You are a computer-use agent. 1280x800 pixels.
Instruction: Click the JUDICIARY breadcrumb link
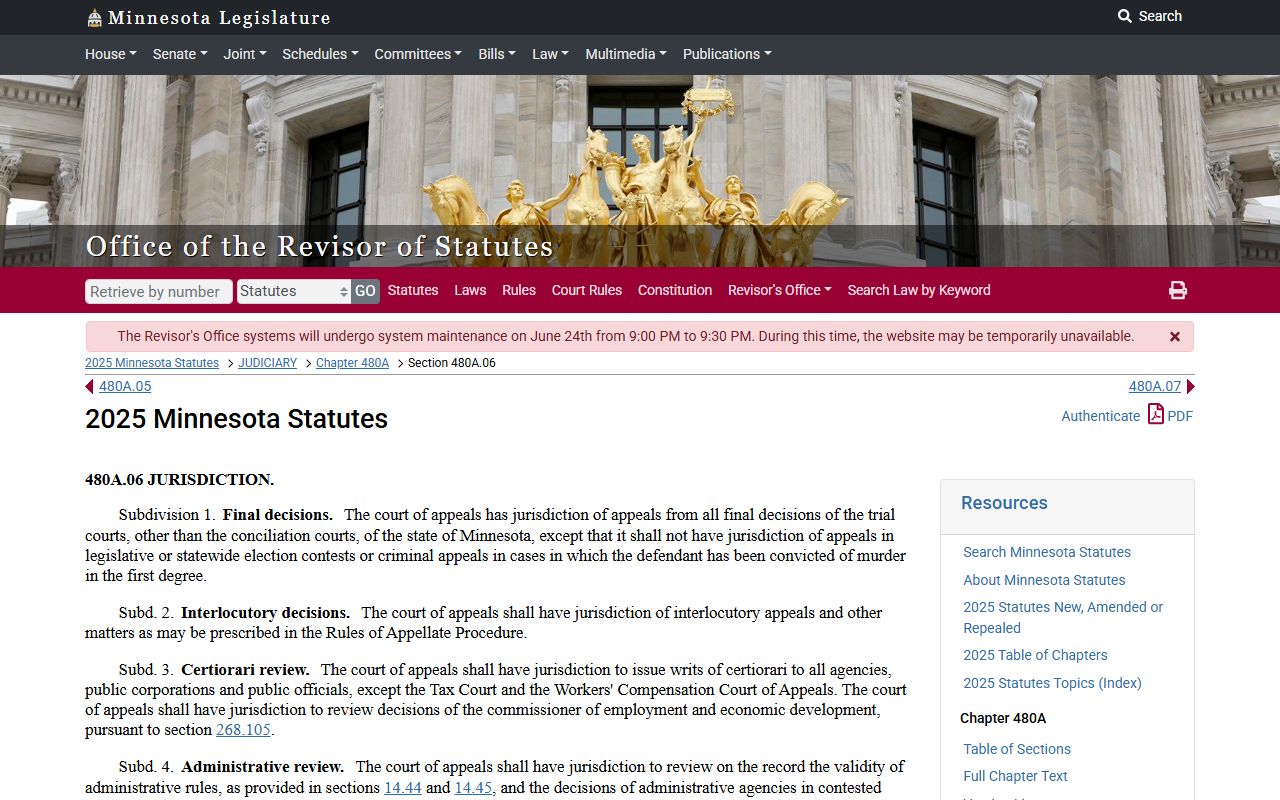267,363
